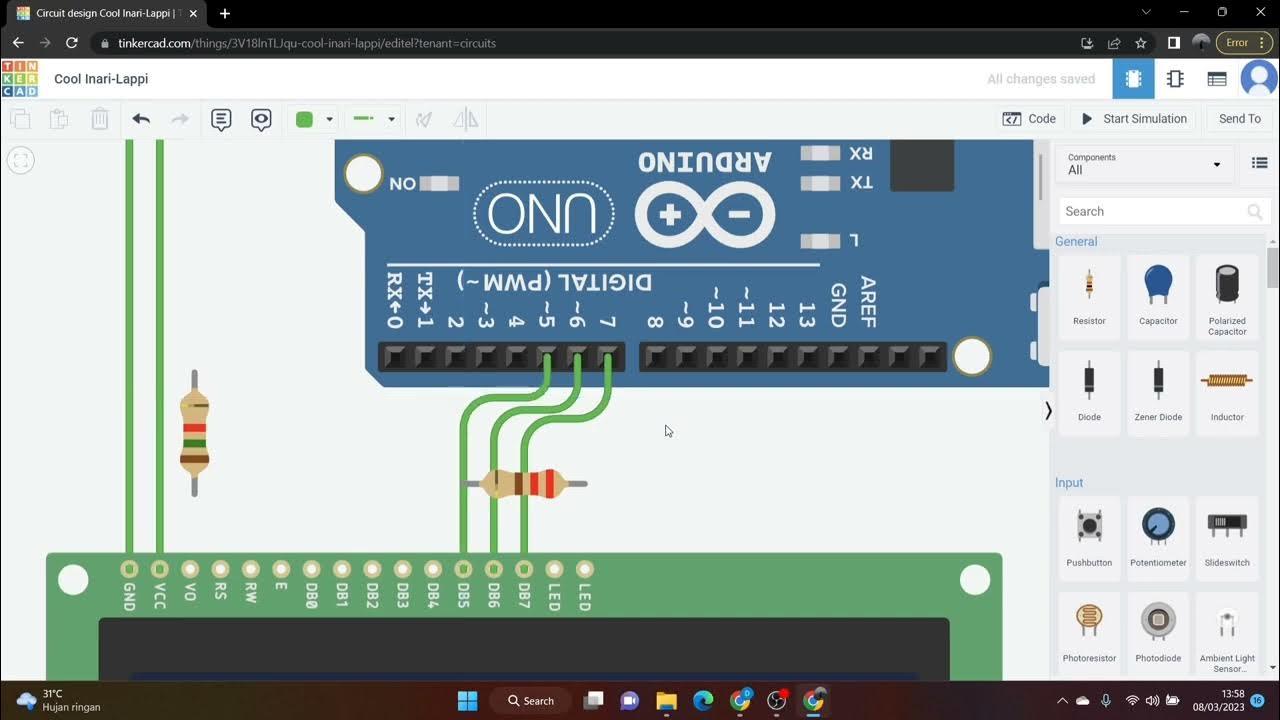The height and width of the screenshot is (720, 1280).
Task: Reload the browser page
Action: pos(72,43)
